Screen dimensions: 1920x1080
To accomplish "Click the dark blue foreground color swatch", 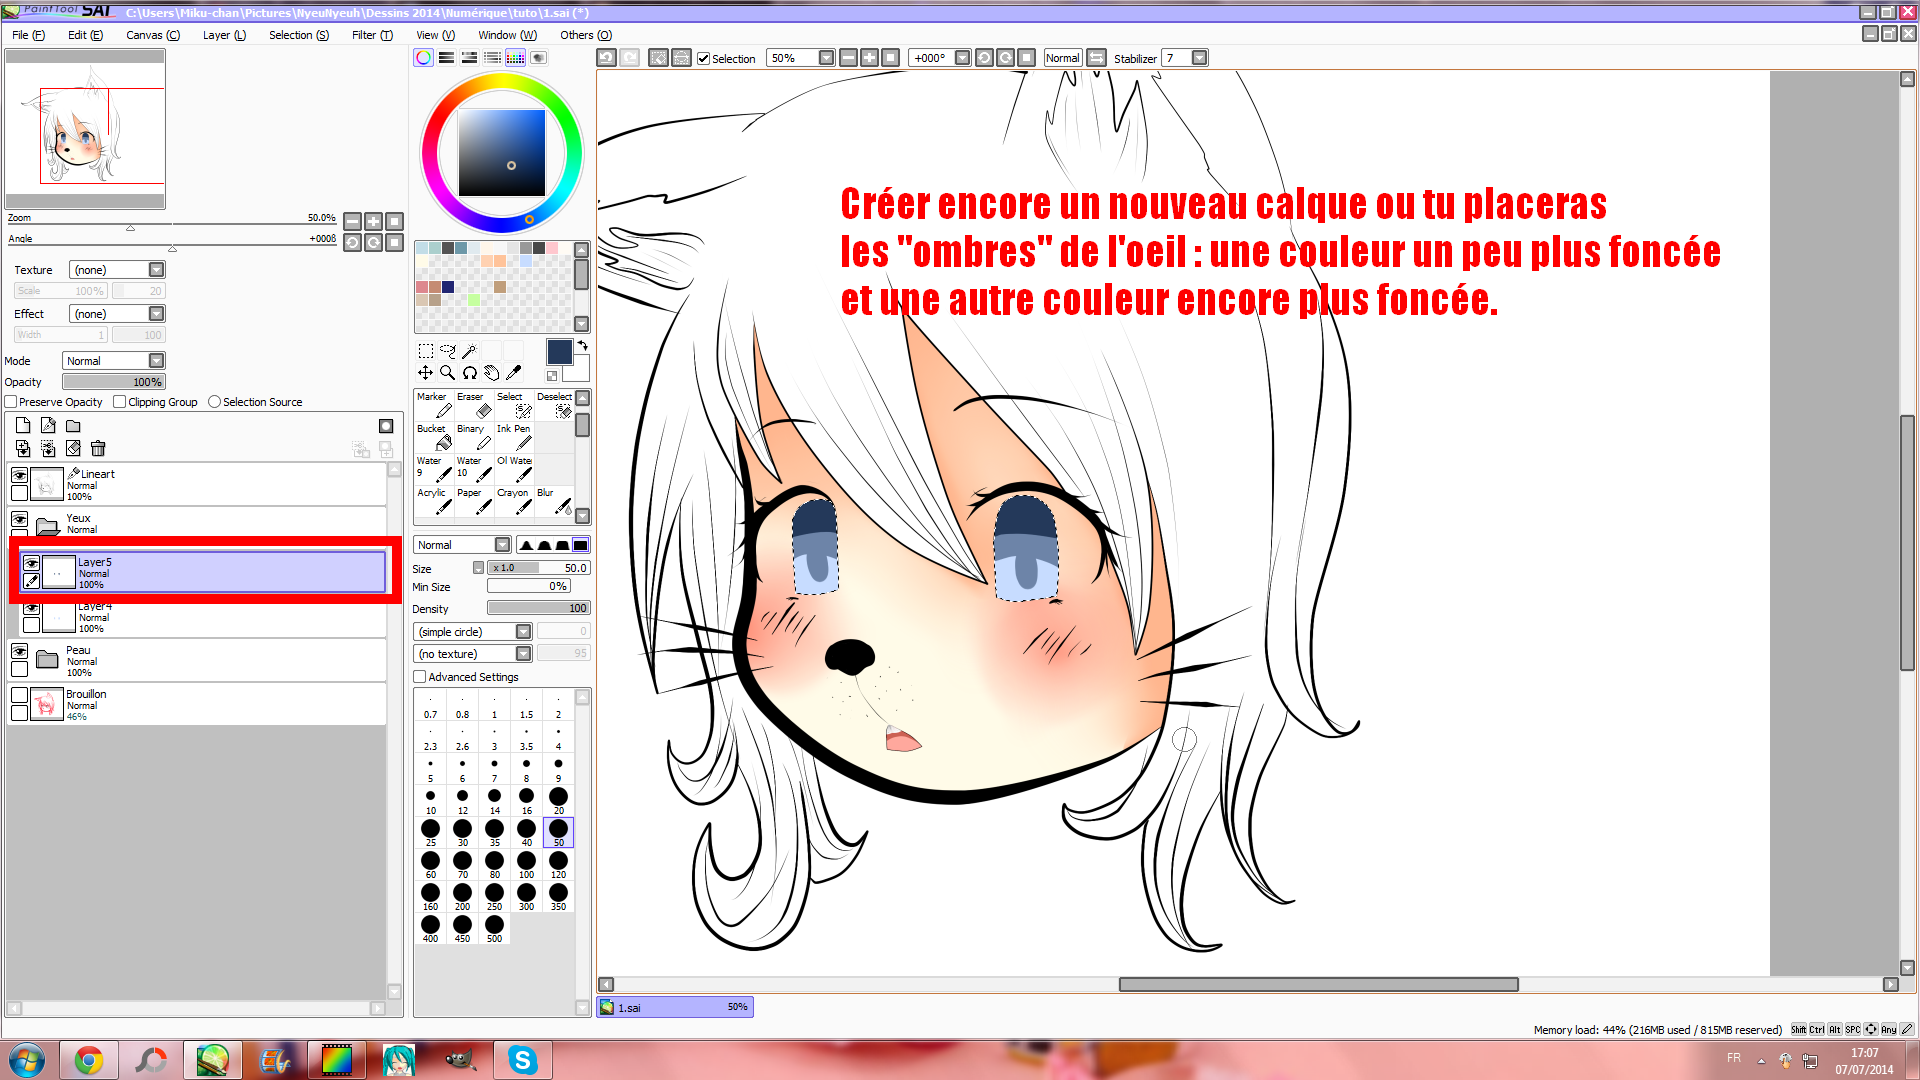I will pyautogui.click(x=559, y=351).
